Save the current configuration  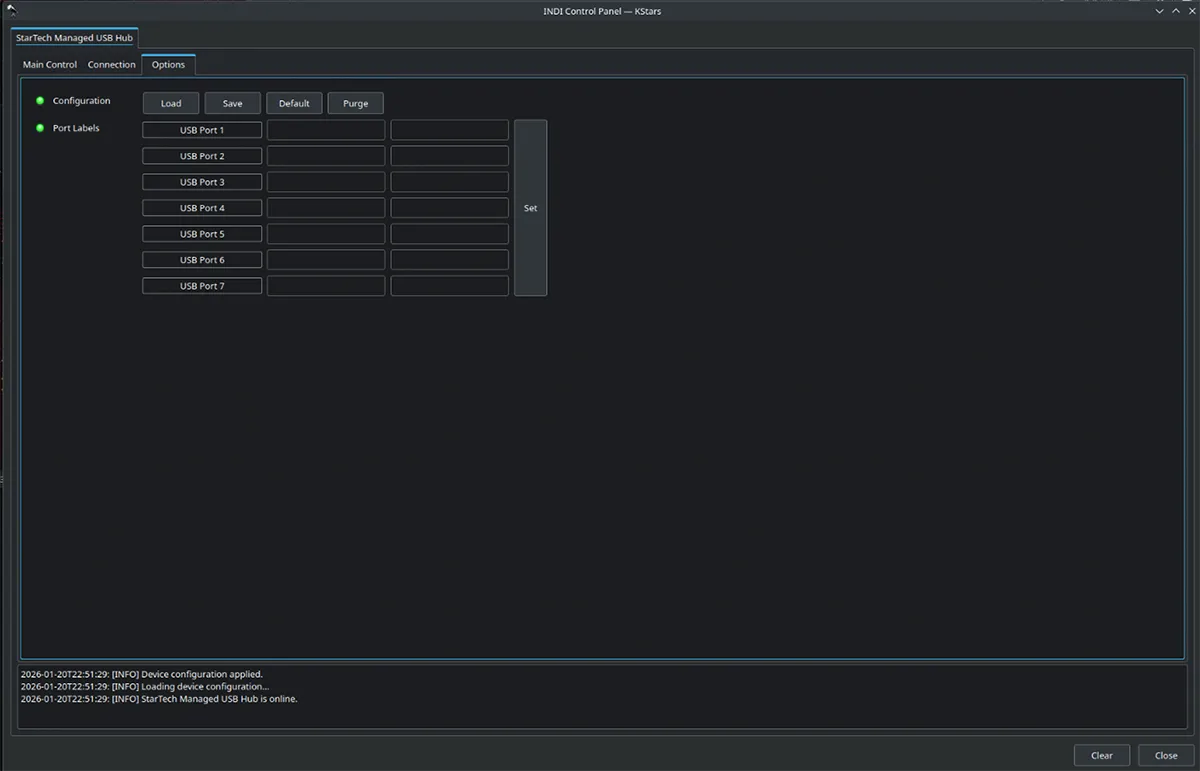coord(232,103)
